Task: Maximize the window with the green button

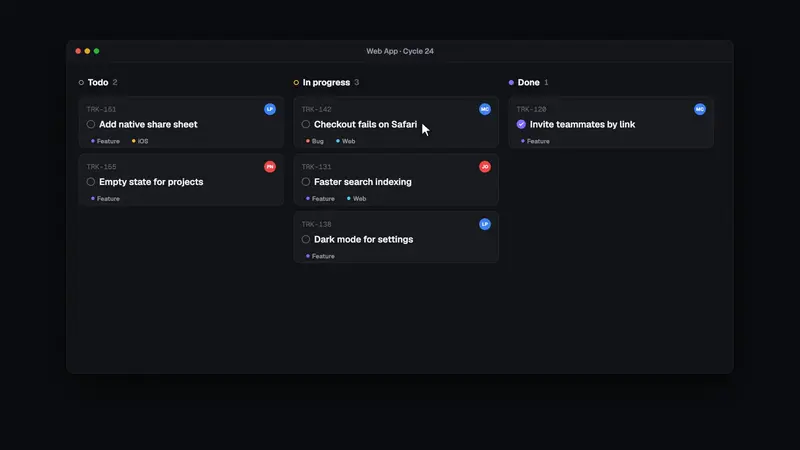Action: [x=96, y=51]
